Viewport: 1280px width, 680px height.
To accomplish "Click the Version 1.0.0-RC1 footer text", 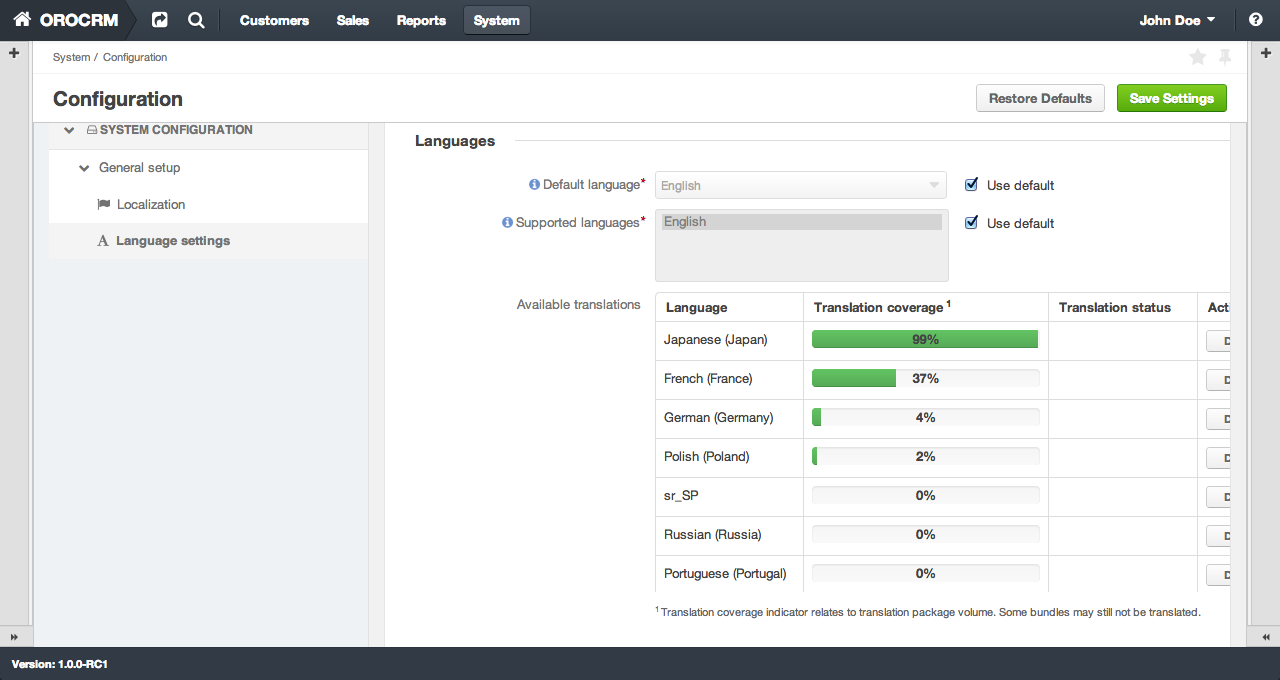I will [60, 664].
